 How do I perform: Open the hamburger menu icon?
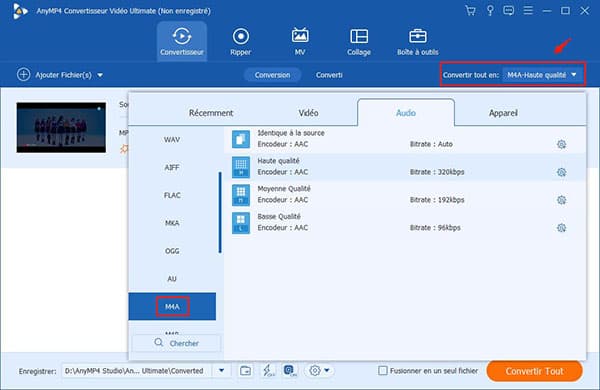(x=528, y=10)
